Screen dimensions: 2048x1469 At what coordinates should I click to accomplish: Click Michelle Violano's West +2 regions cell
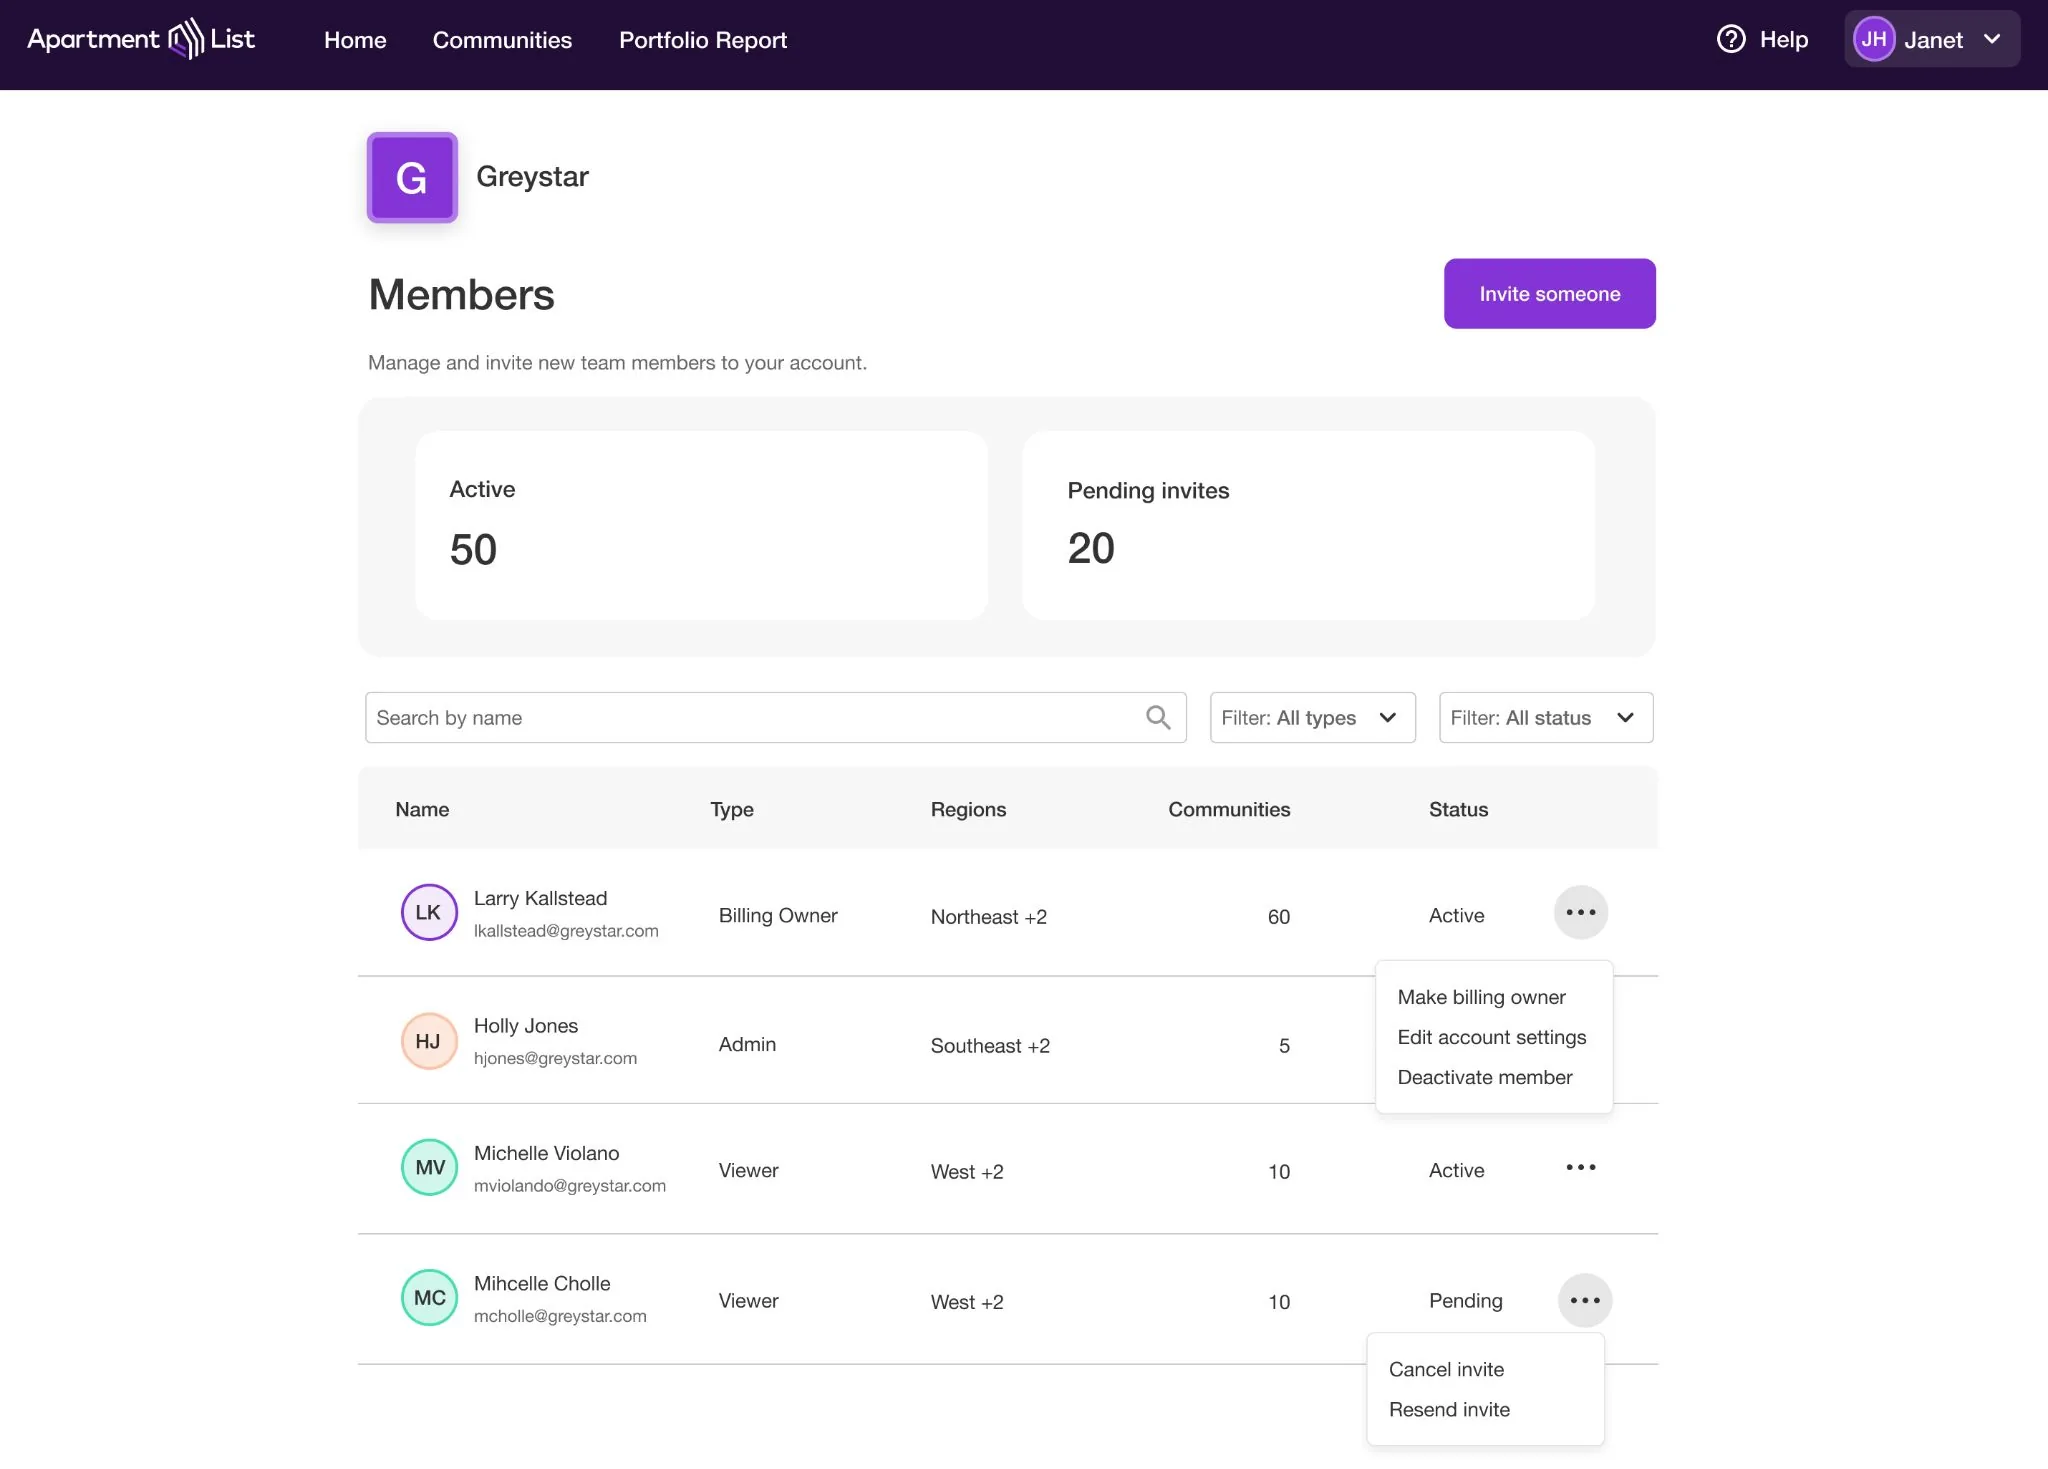click(x=967, y=1172)
